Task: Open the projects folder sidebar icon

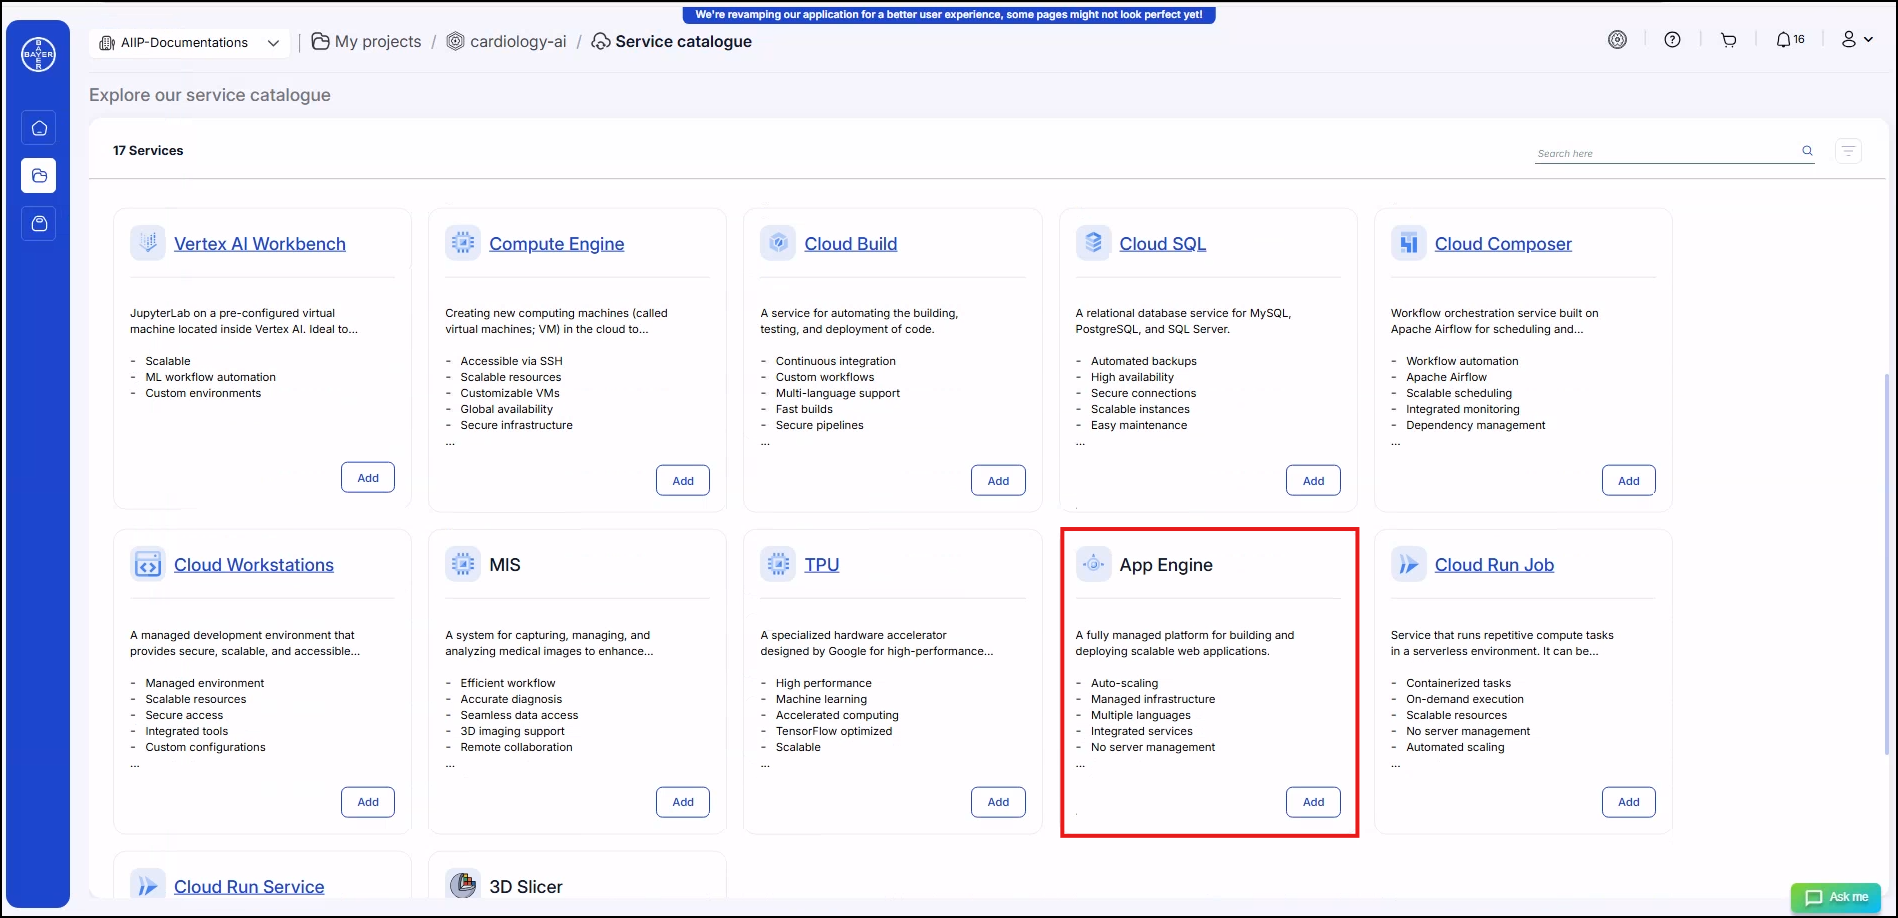Action: click(x=39, y=176)
